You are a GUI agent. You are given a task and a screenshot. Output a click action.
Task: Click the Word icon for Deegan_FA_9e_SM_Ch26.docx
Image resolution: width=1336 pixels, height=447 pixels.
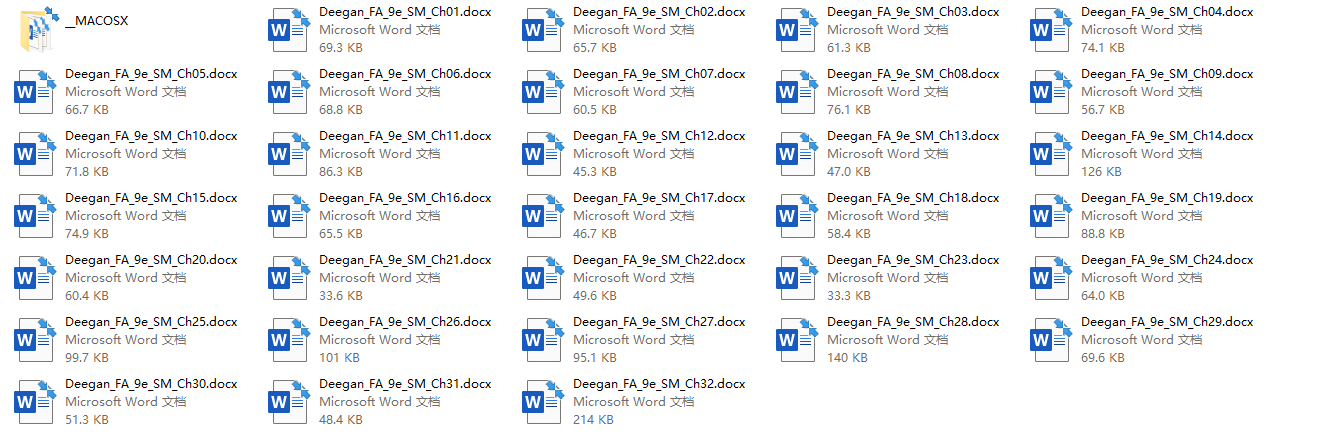pos(289,340)
